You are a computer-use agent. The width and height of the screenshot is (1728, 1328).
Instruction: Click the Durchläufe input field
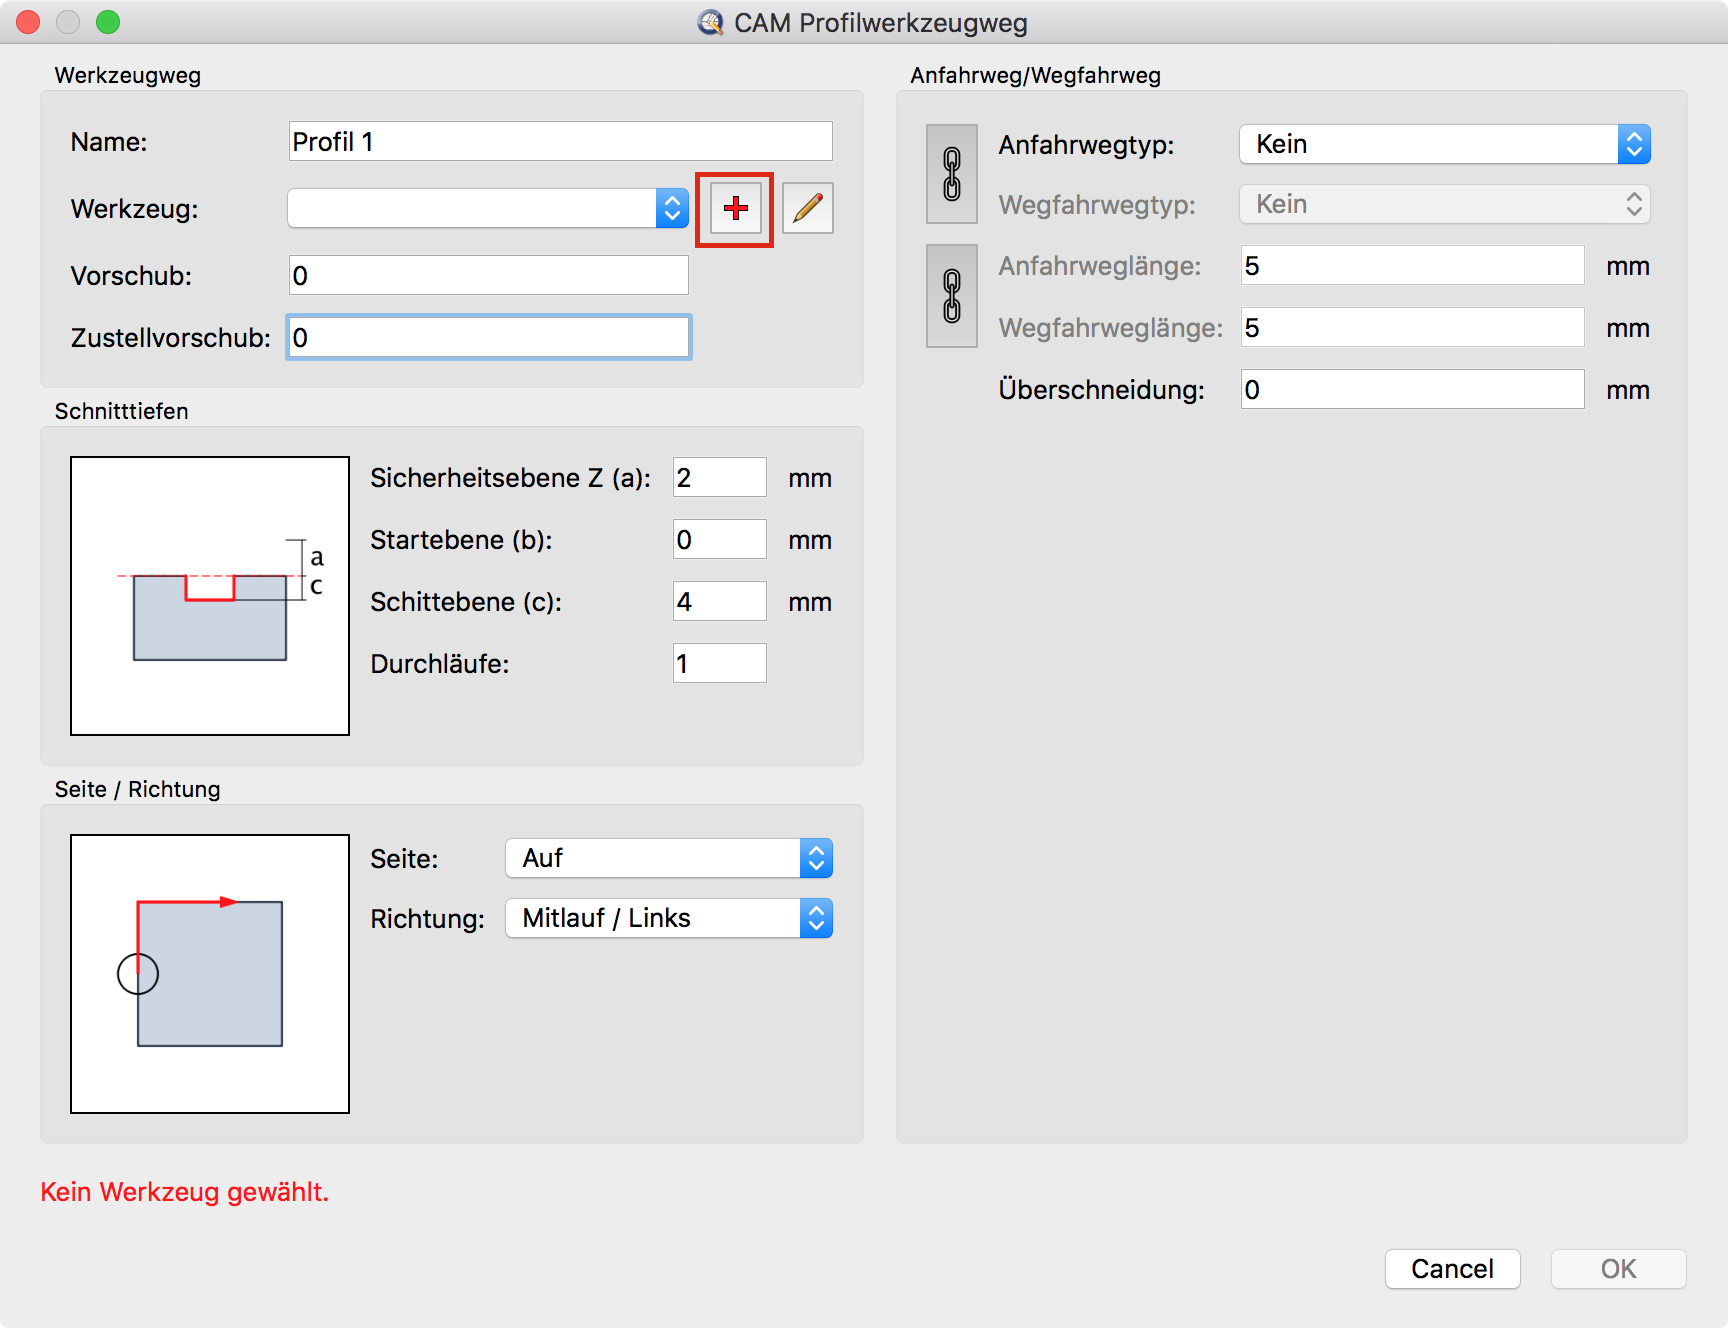tap(719, 664)
